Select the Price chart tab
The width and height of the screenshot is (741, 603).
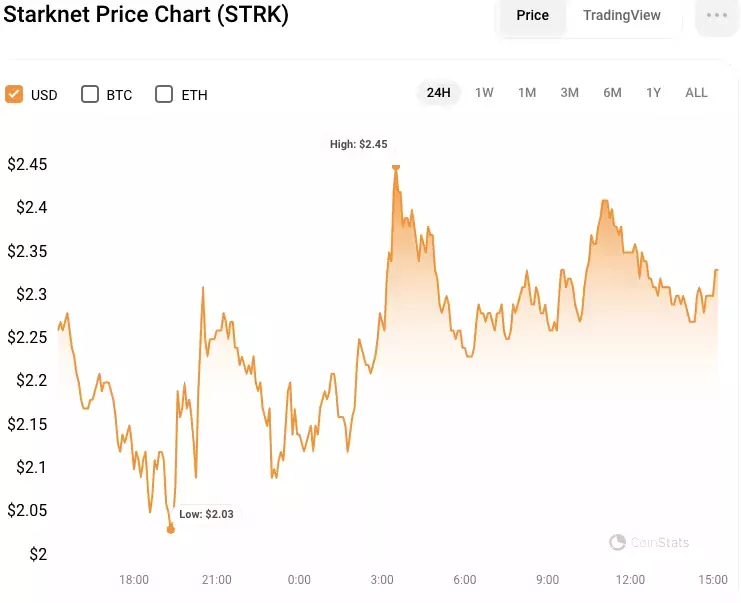(533, 16)
